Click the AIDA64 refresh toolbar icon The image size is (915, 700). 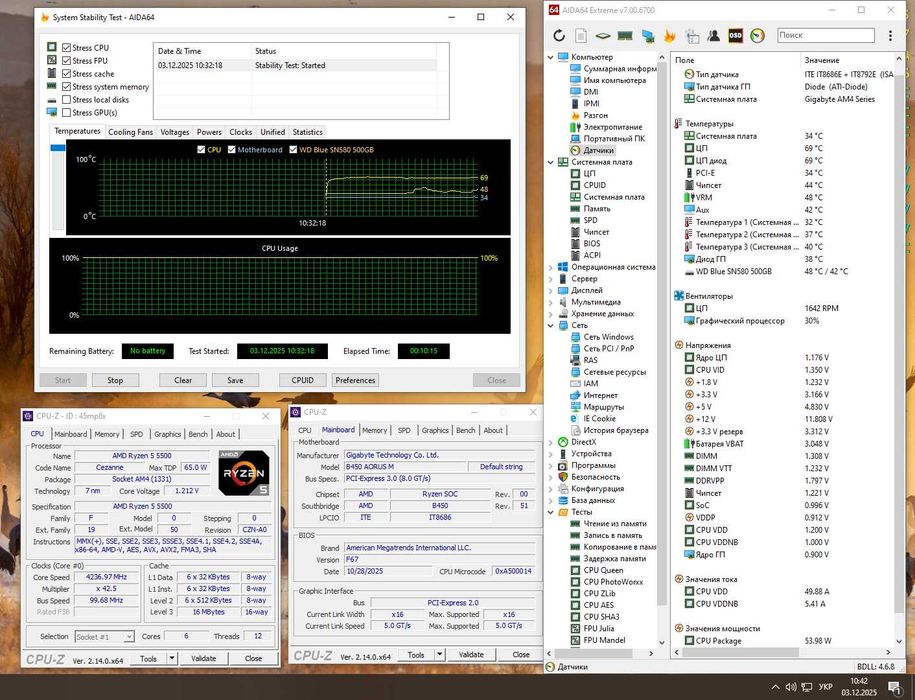[559, 36]
